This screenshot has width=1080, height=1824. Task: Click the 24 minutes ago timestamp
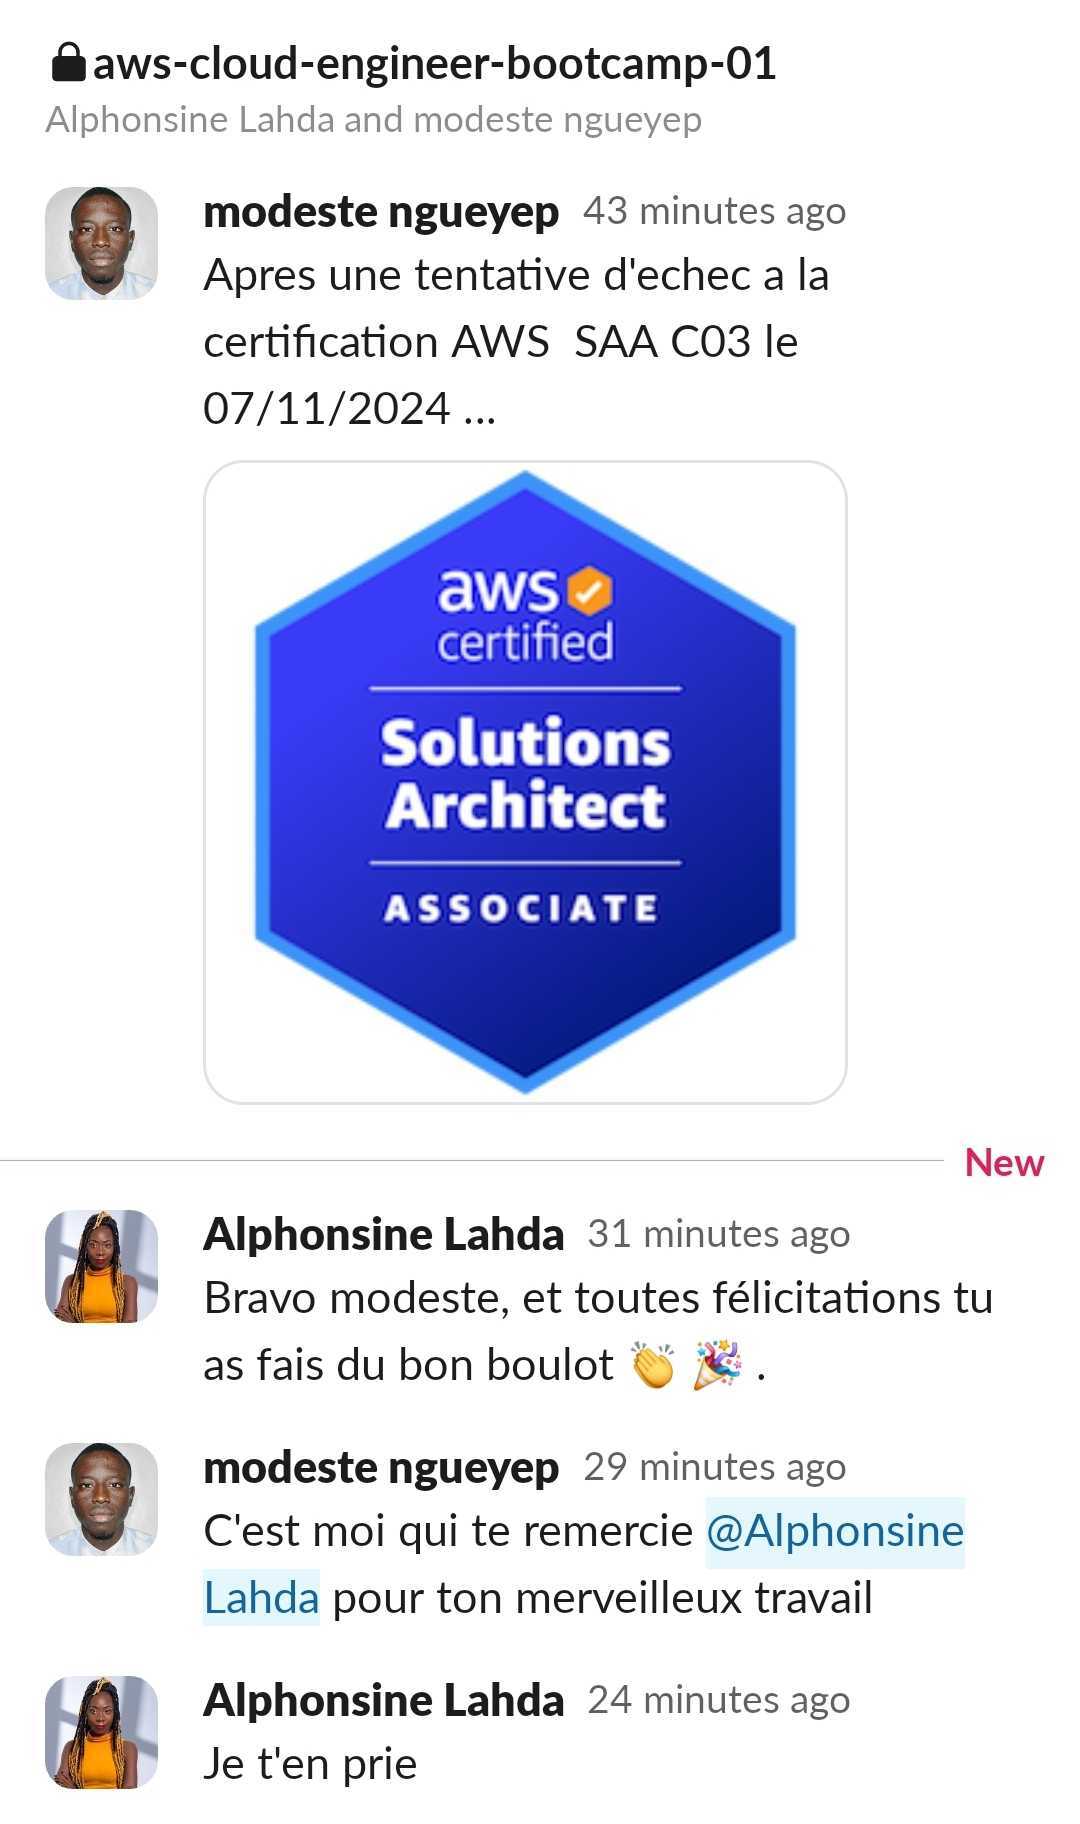tap(718, 1701)
